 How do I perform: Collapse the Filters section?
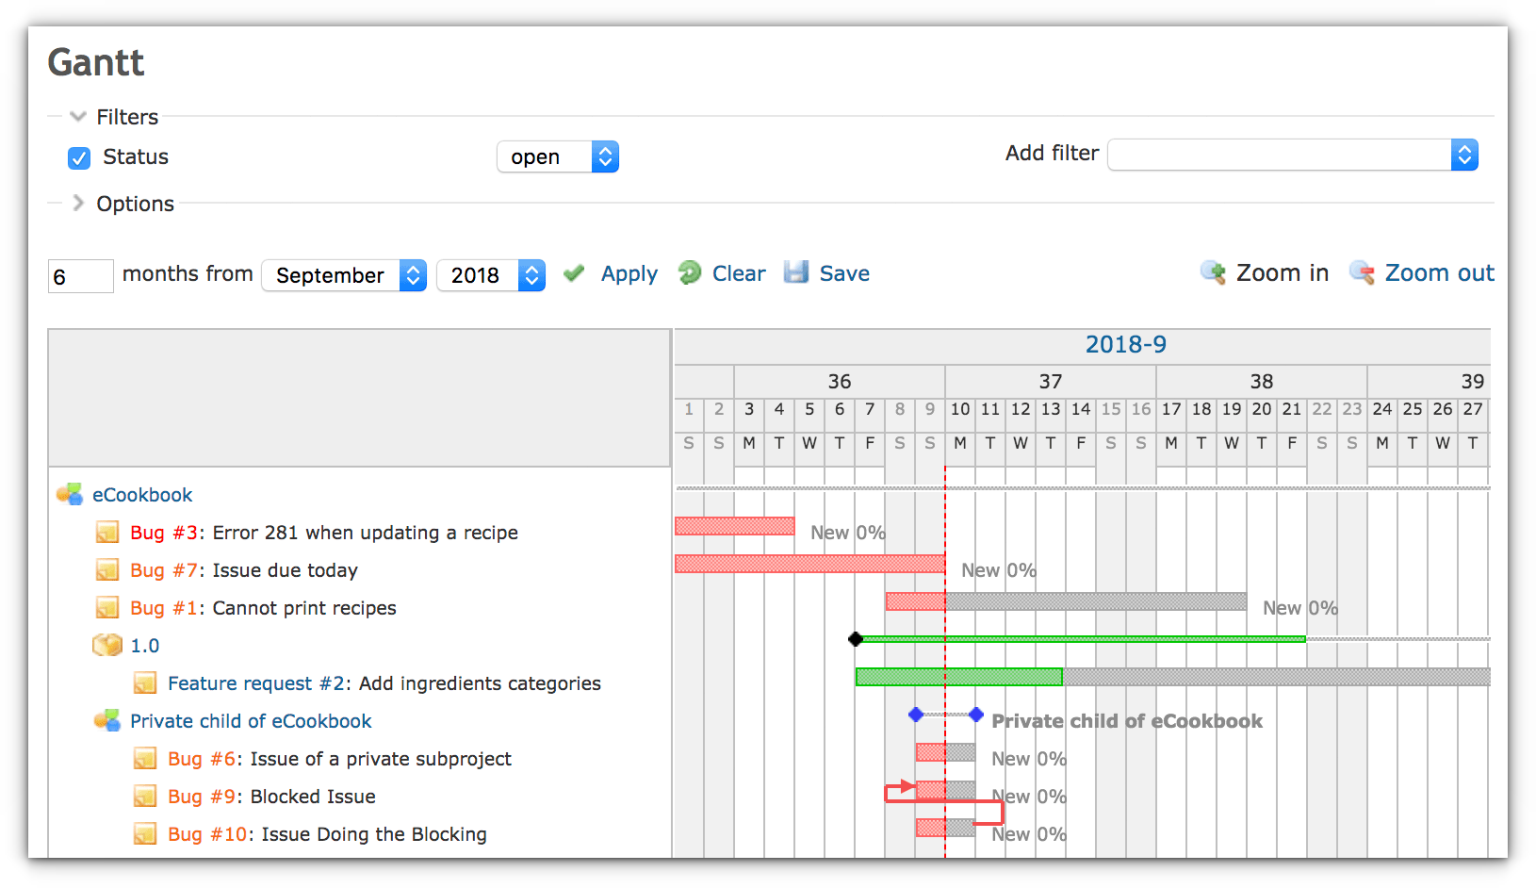77,116
